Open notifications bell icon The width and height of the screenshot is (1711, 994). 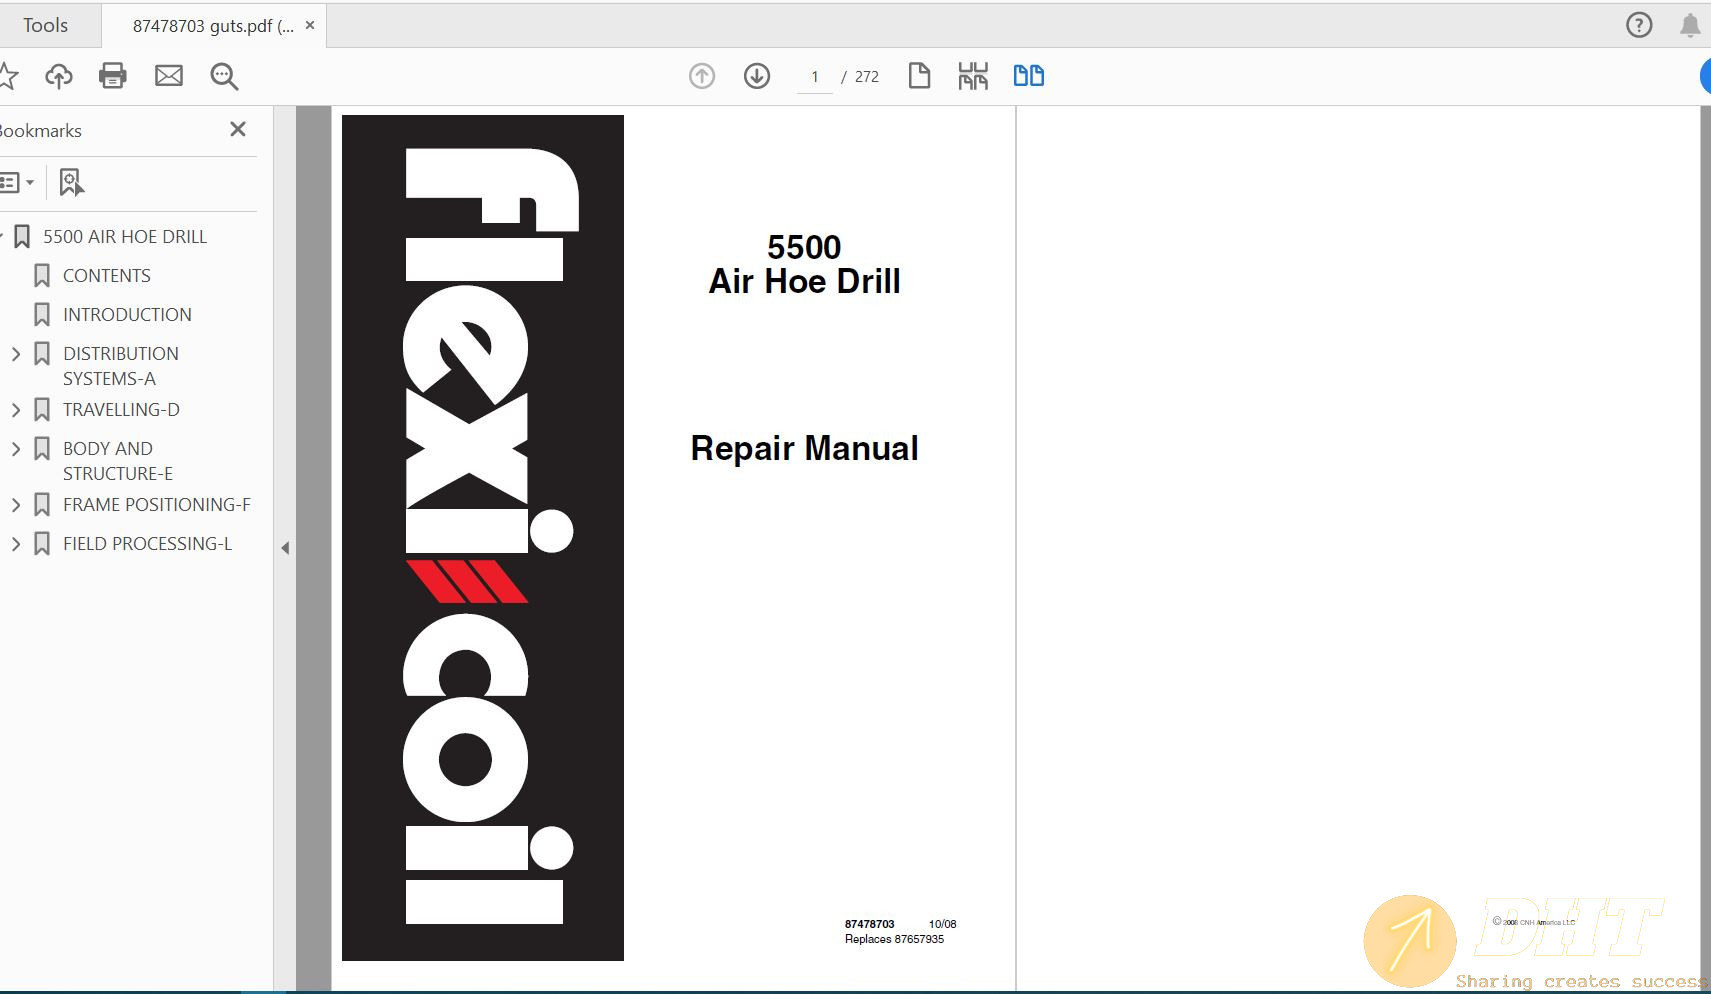pos(1690,25)
